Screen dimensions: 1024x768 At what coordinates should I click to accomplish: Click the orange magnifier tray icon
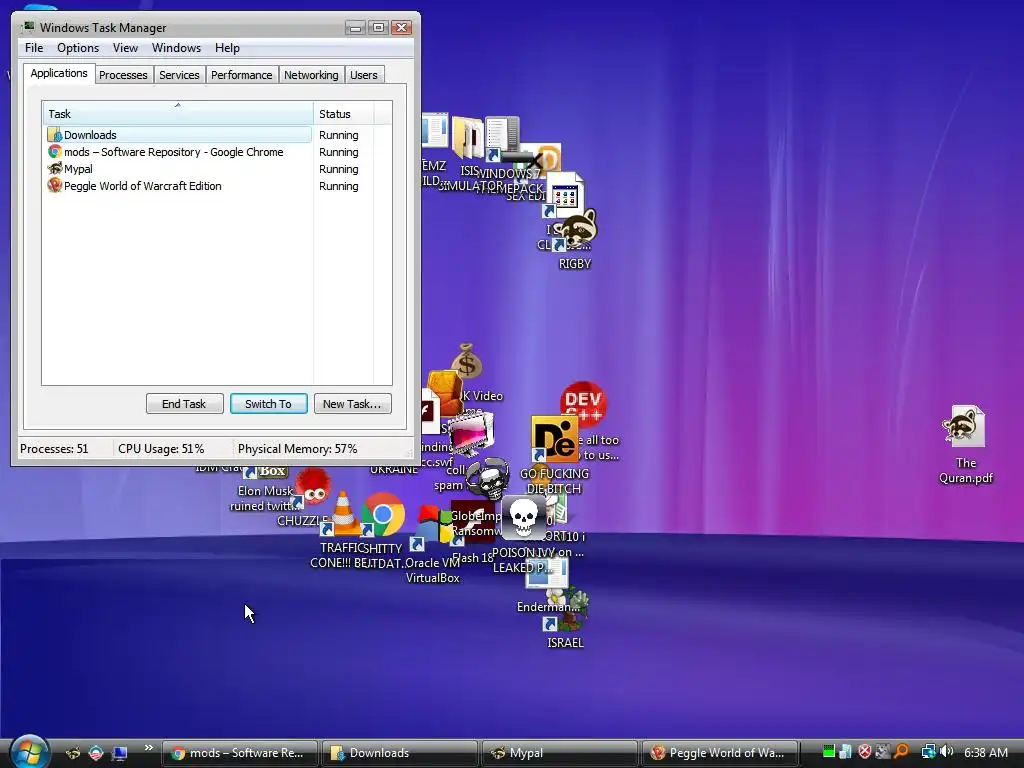tap(901, 752)
